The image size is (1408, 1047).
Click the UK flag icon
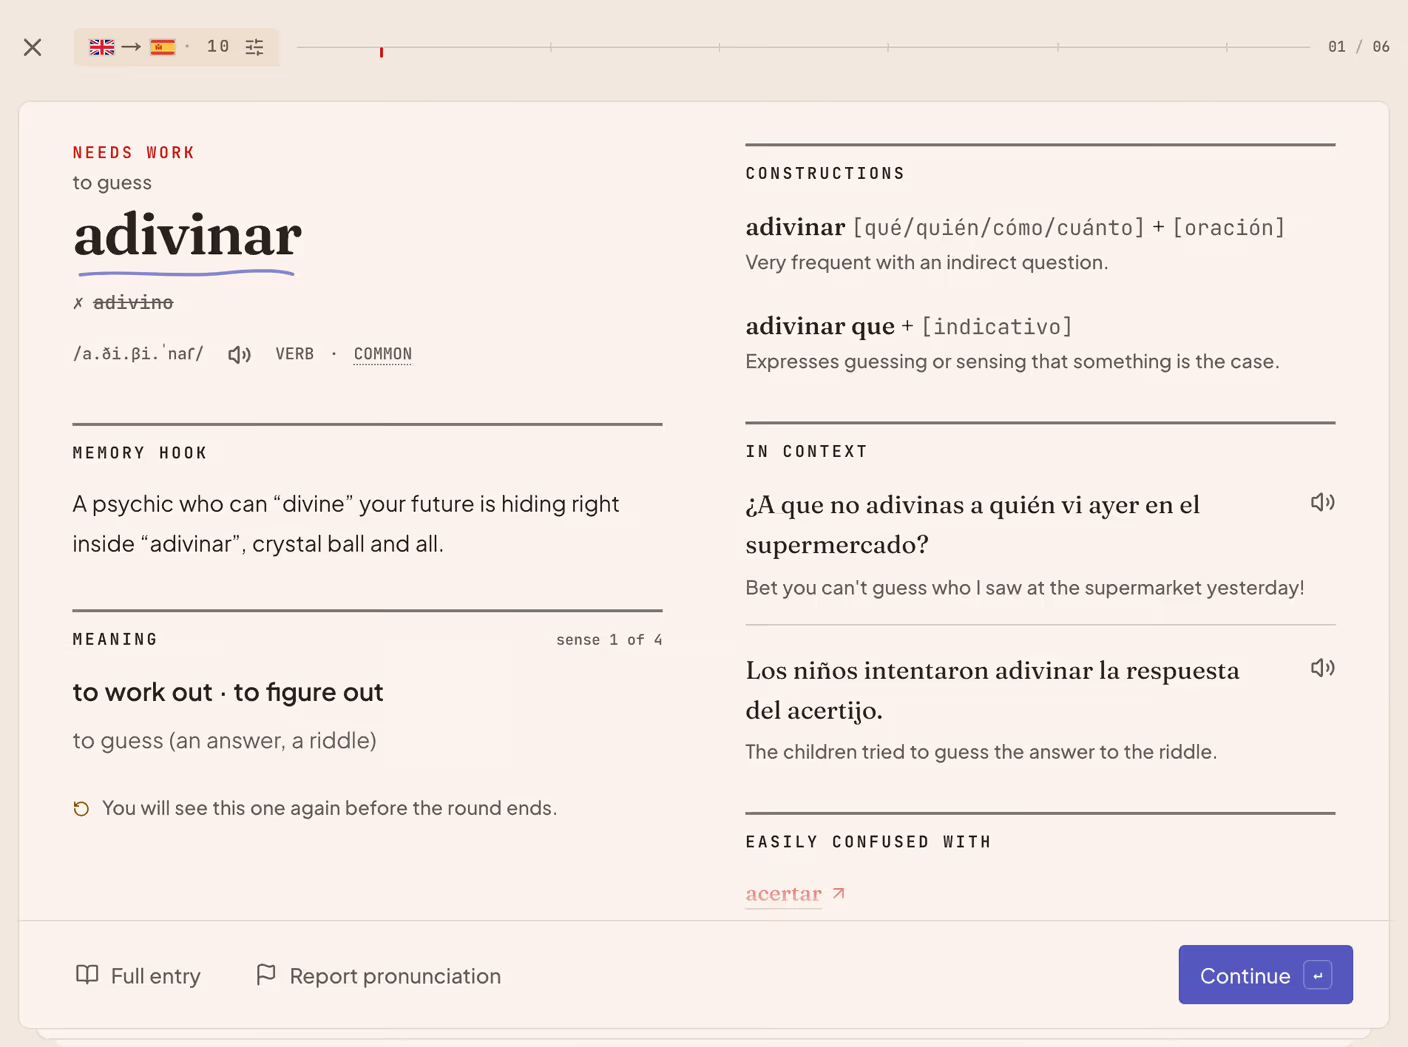(x=102, y=47)
